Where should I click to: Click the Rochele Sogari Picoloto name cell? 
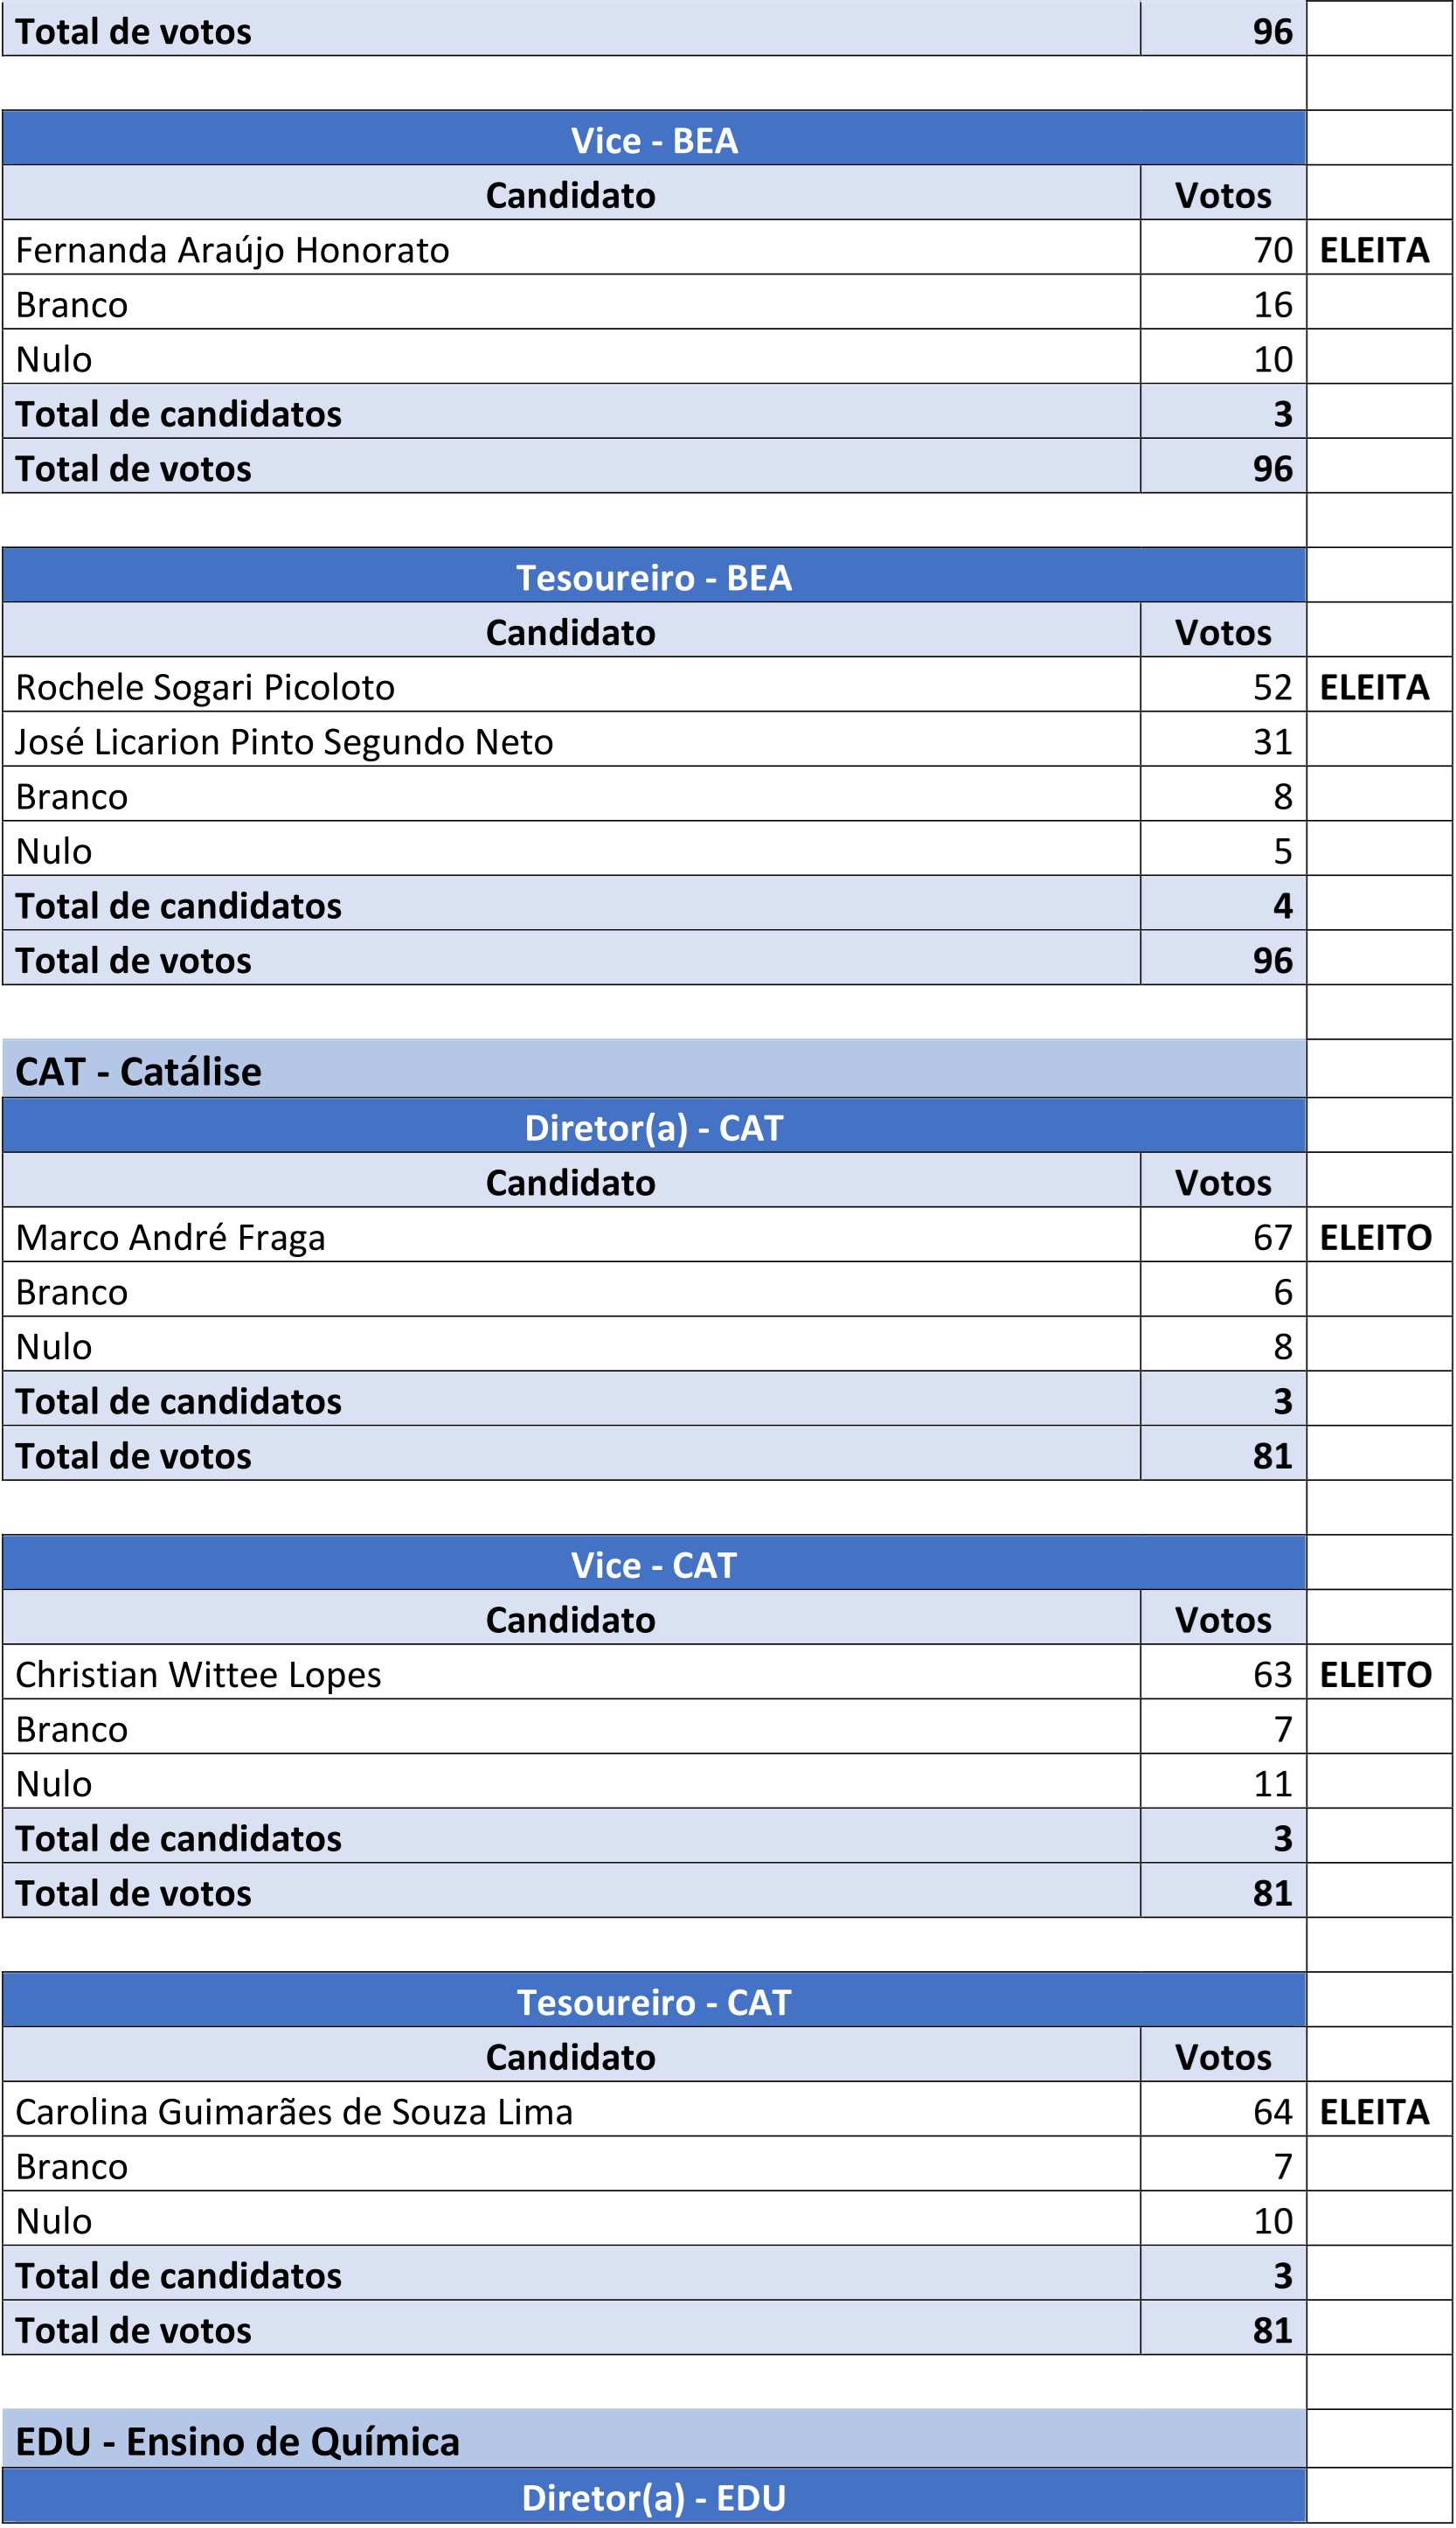pos(205,687)
